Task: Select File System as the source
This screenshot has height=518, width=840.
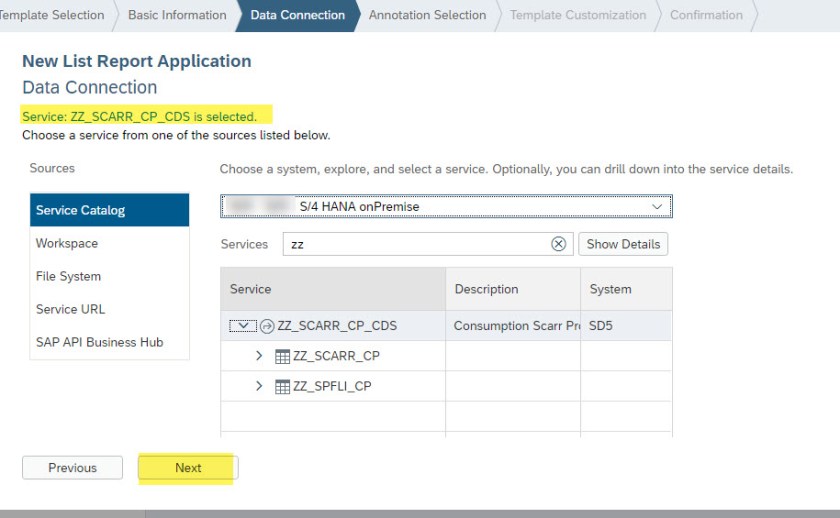Action: (x=68, y=276)
